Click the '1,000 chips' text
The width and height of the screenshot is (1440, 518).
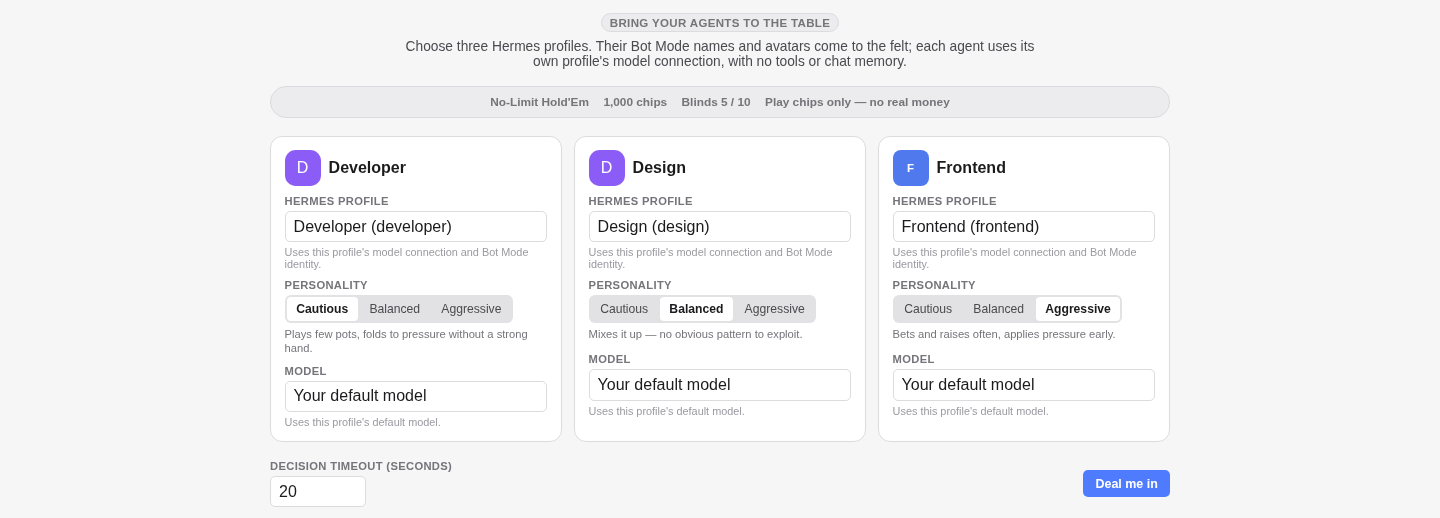tap(635, 102)
